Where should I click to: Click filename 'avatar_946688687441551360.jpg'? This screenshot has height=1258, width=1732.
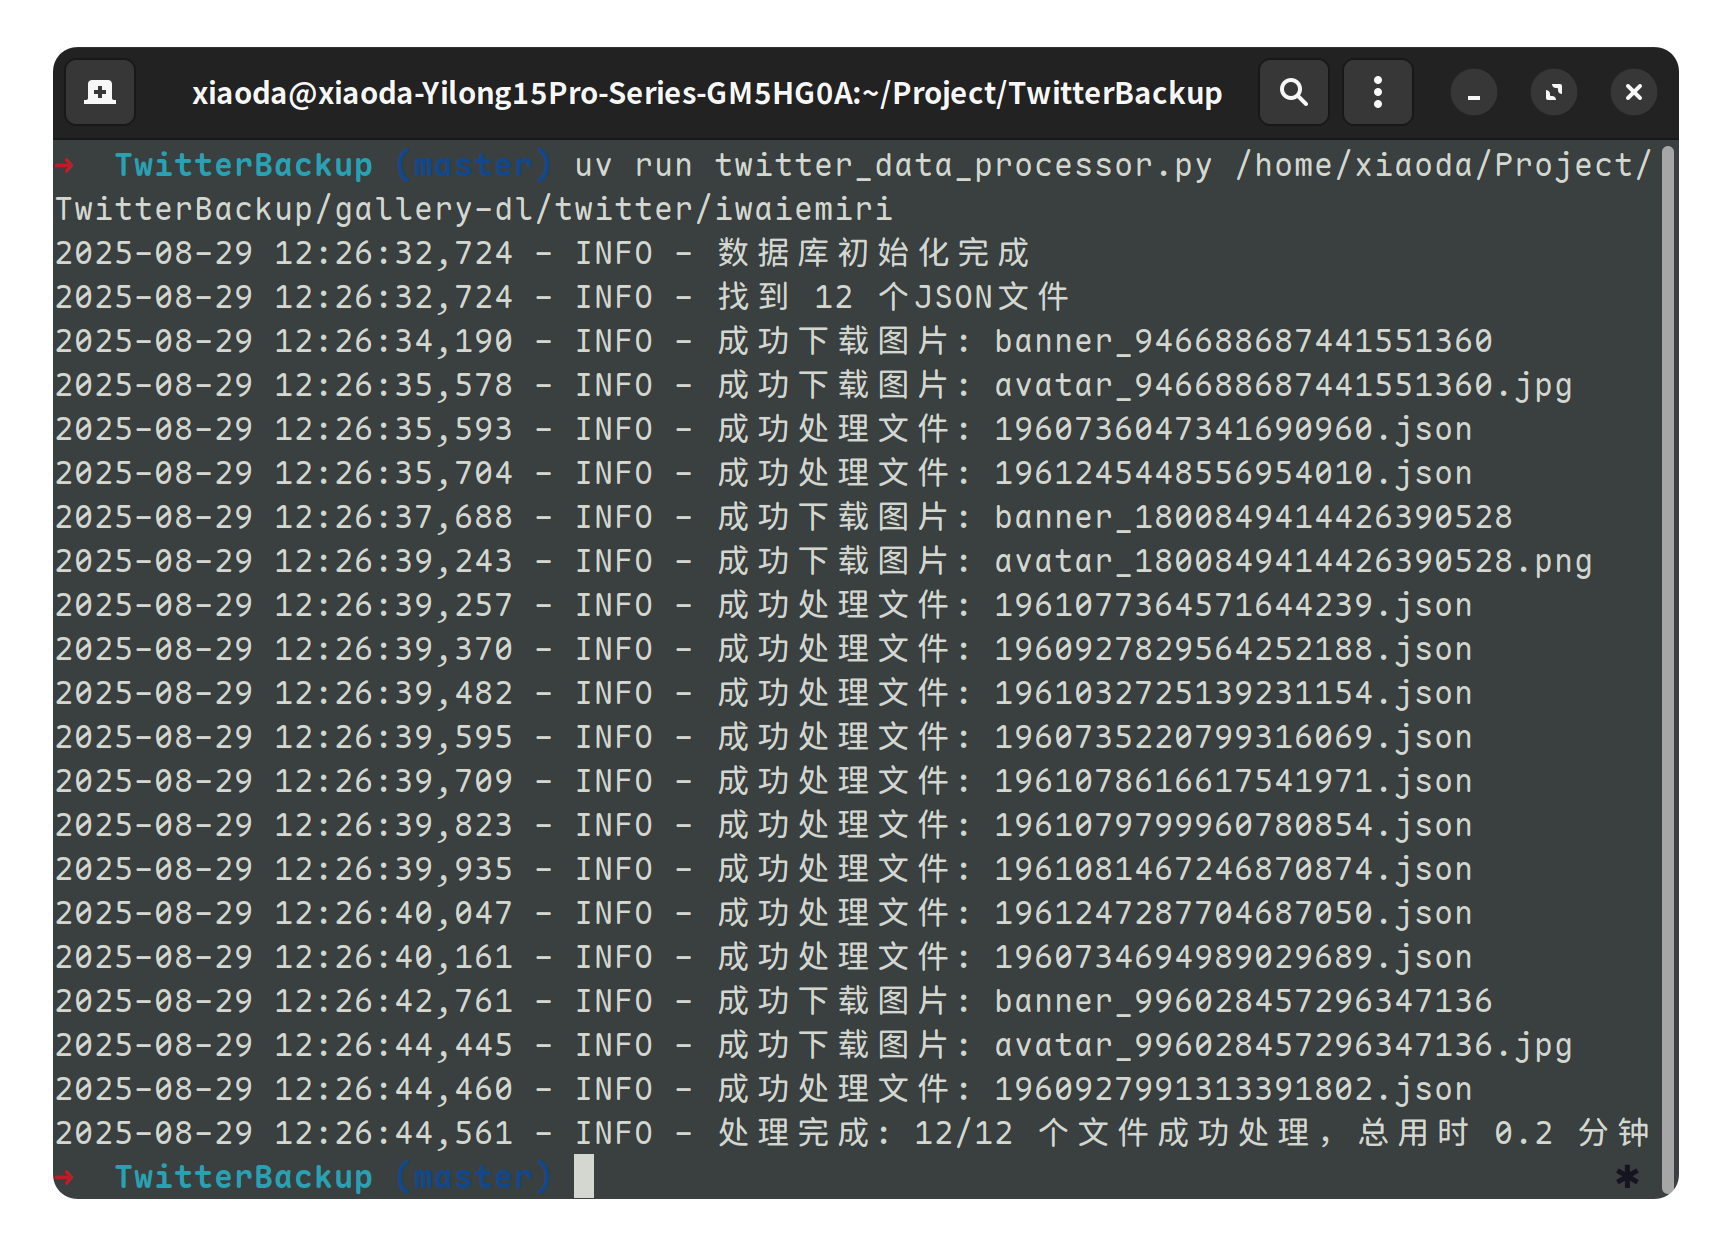pos(1283,385)
